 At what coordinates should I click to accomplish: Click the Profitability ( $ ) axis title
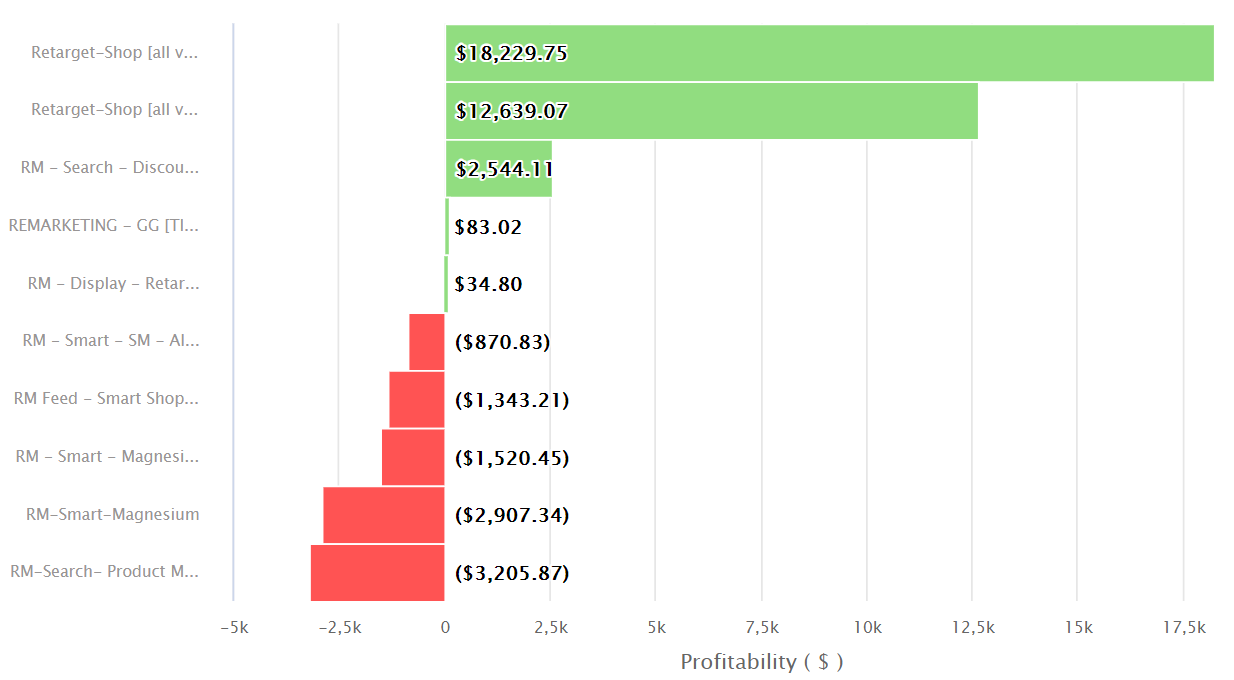(762, 662)
